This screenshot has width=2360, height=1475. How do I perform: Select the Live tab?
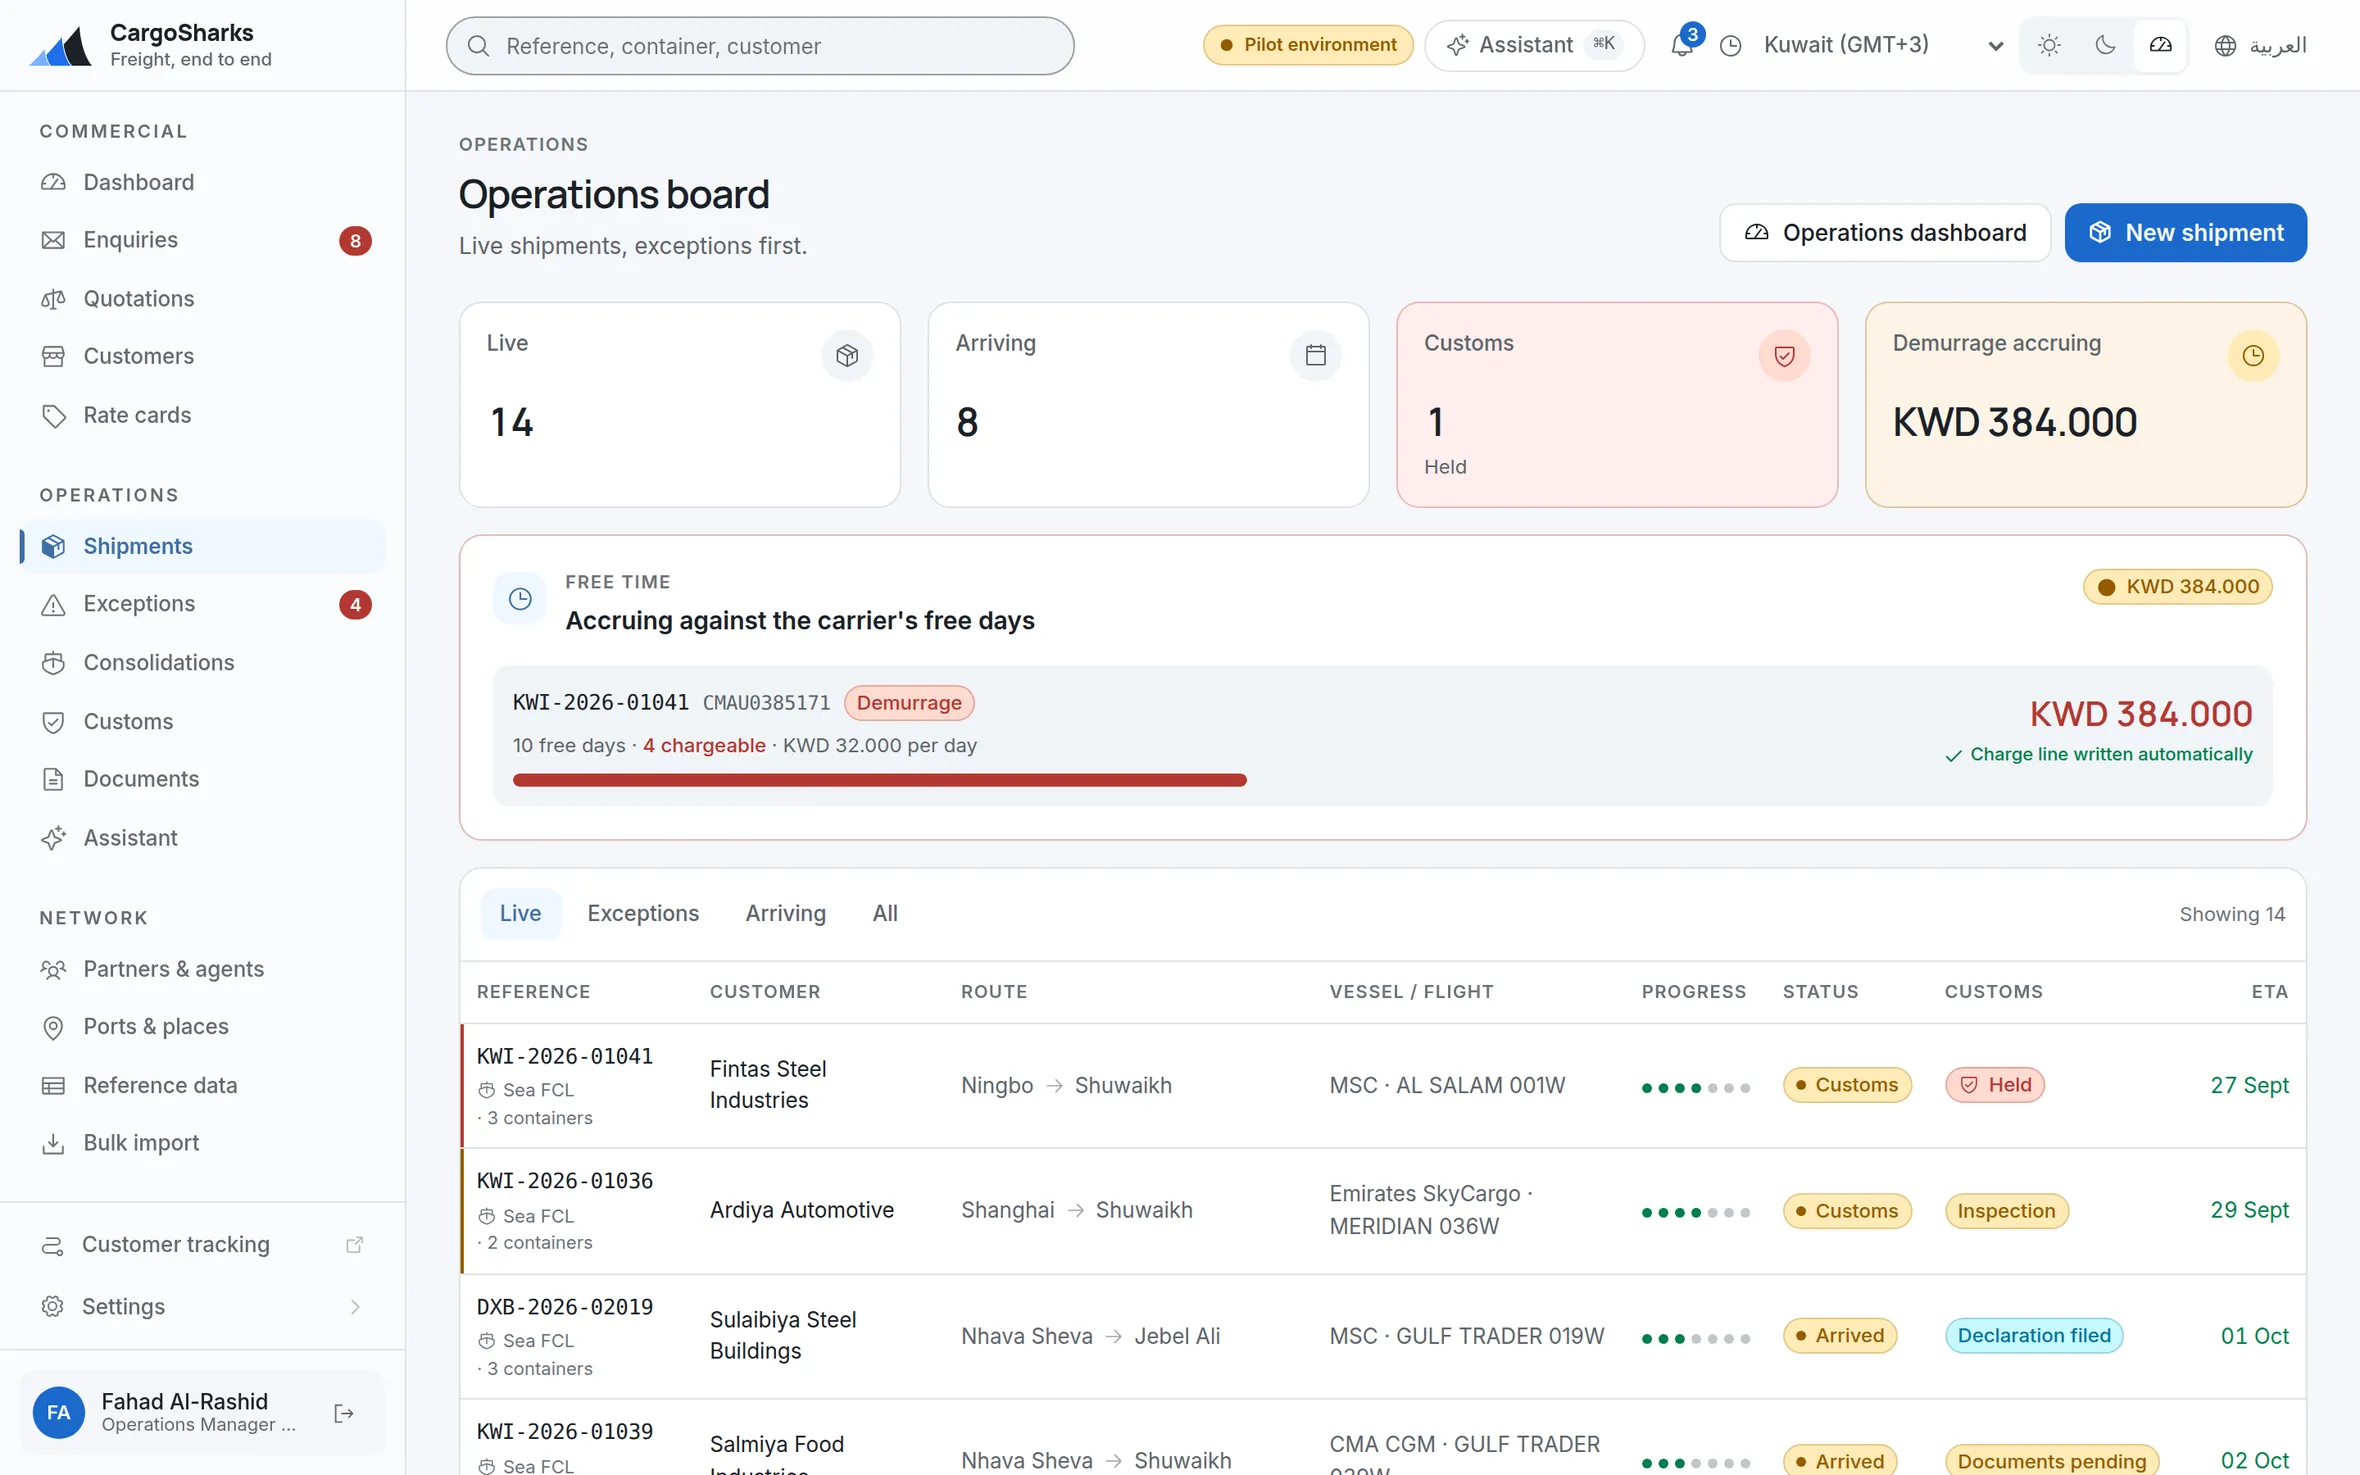tap(520, 914)
